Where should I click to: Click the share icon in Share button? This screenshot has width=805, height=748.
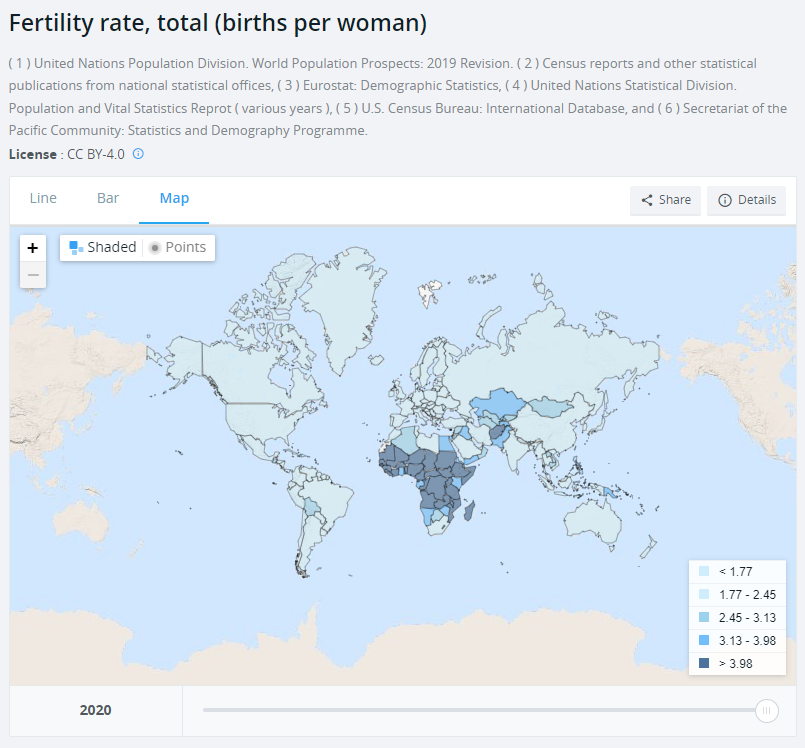pyautogui.click(x=647, y=200)
